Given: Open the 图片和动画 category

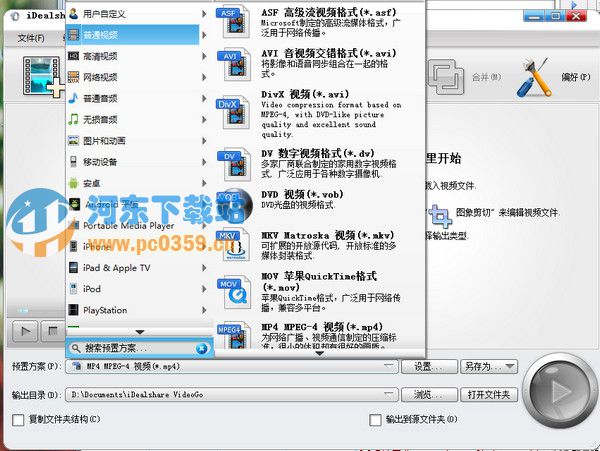Looking at the screenshot, I should point(133,141).
